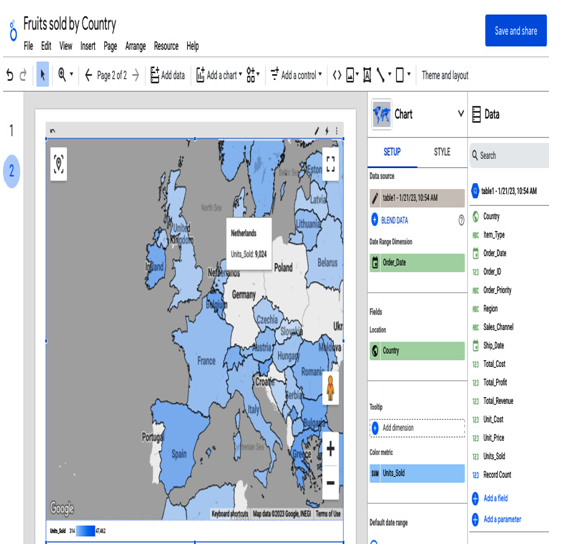Go to previous page arrow
563x548 pixels.
tap(88, 75)
